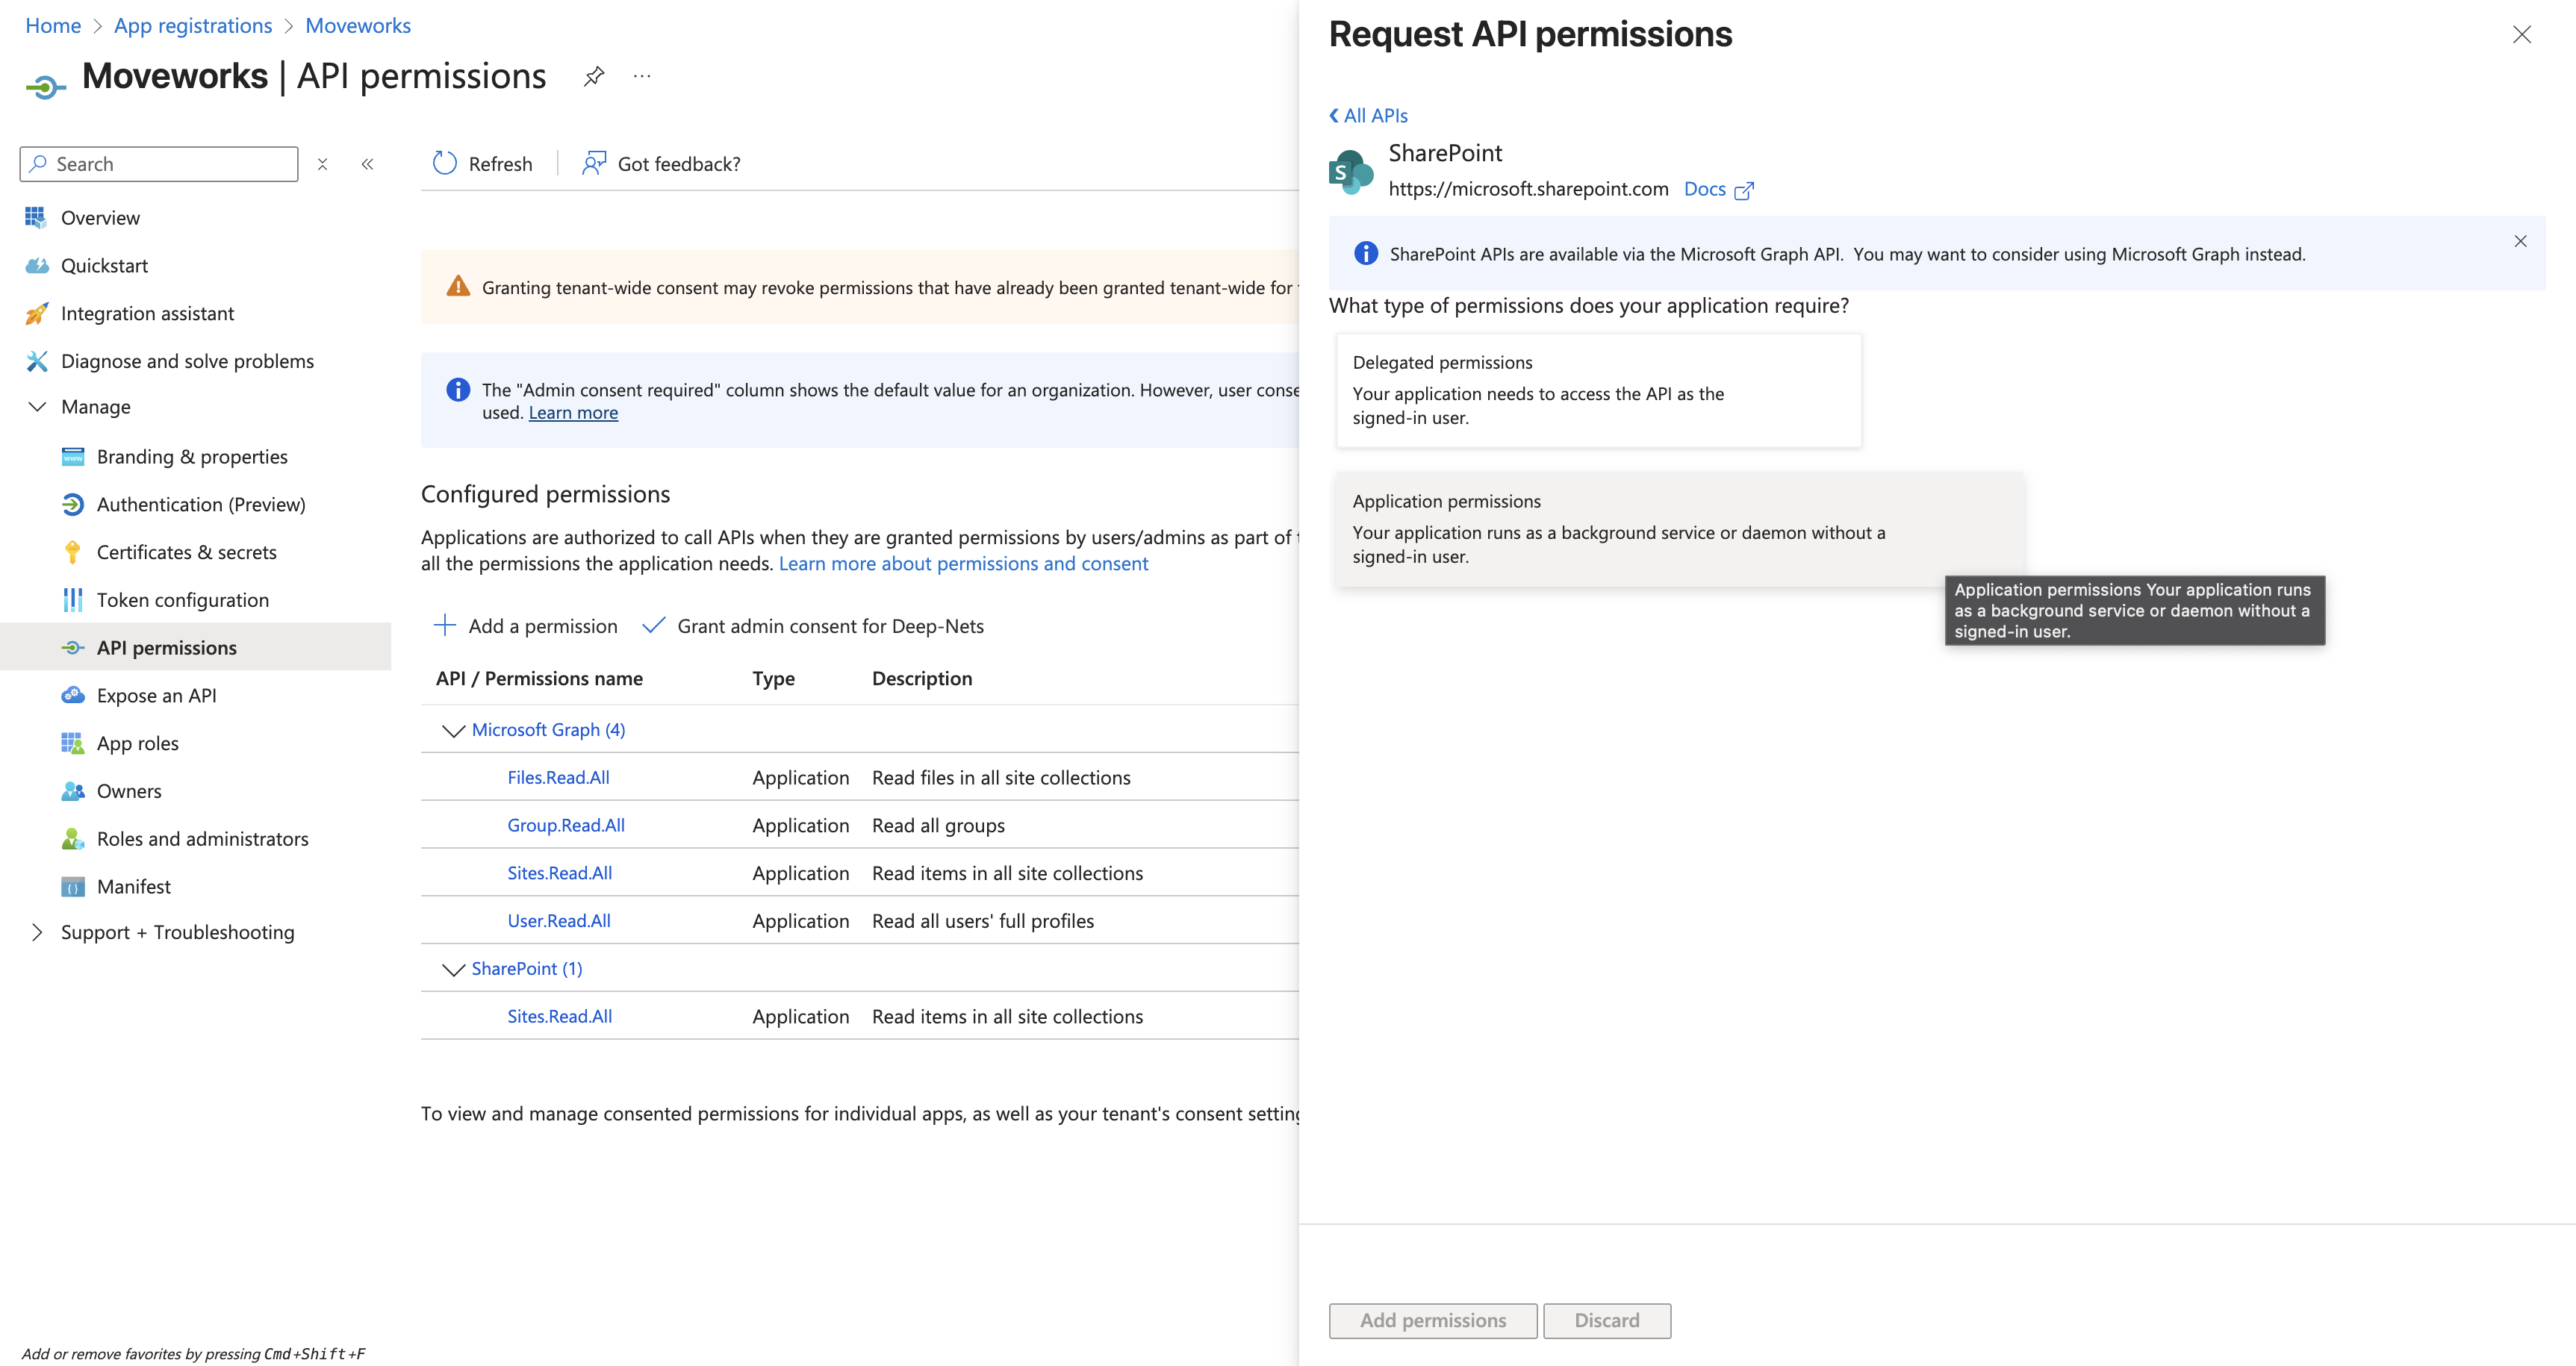Select the Delegated permissions card
The height and width of the screenshot is (1366, 2576).
[1598, 390]
